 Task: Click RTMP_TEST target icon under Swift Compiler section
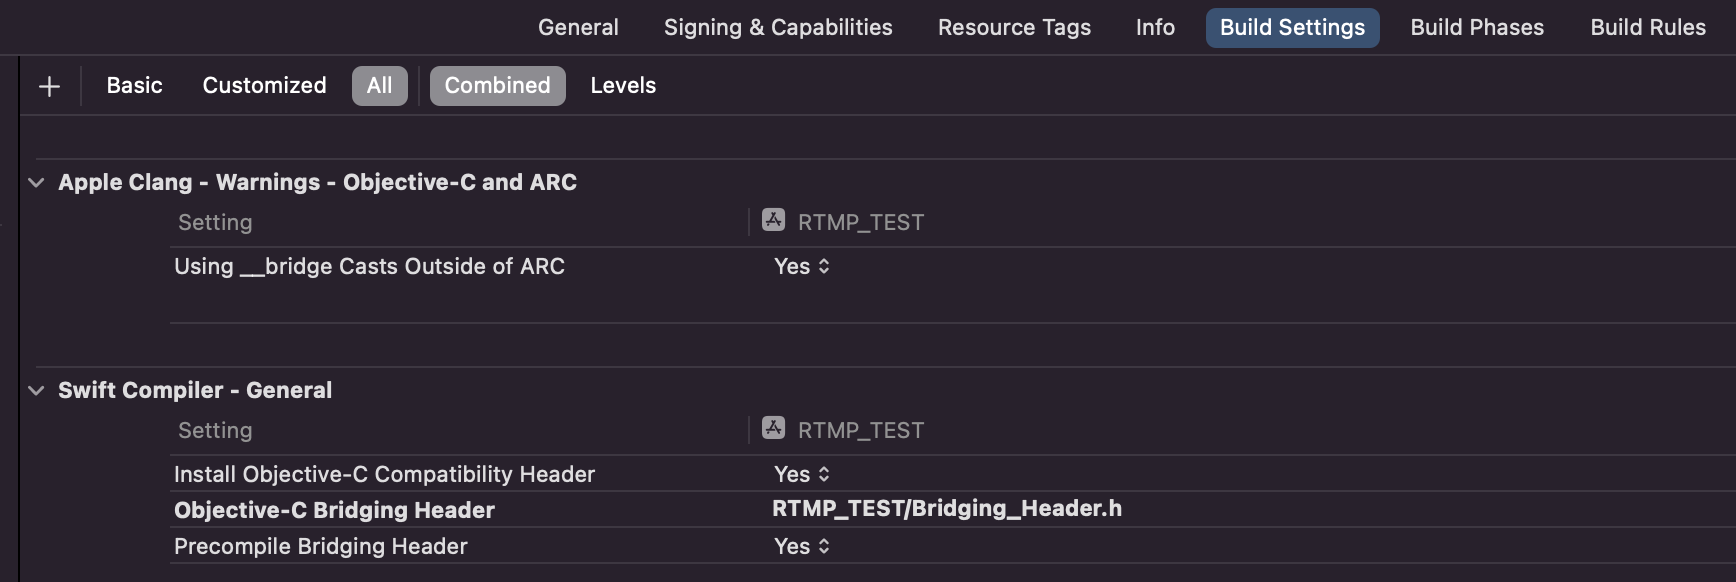pyautogui.click(x=773, y=428)
